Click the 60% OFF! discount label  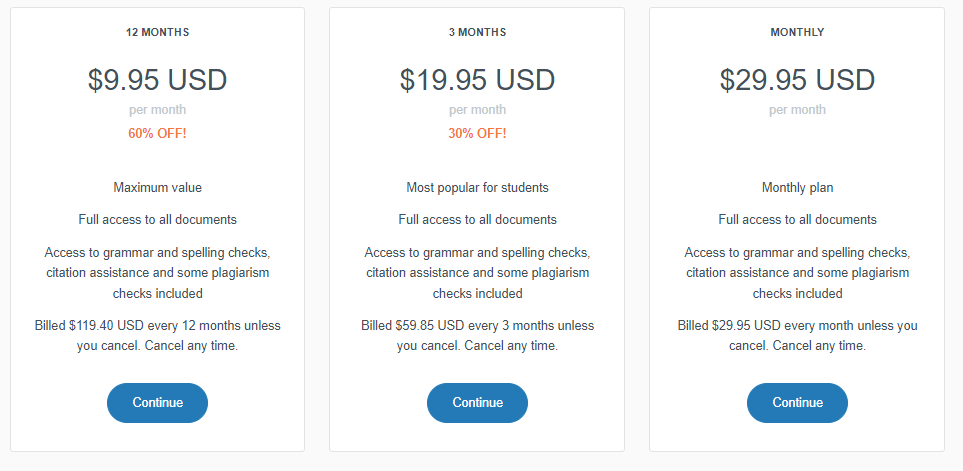157,133
